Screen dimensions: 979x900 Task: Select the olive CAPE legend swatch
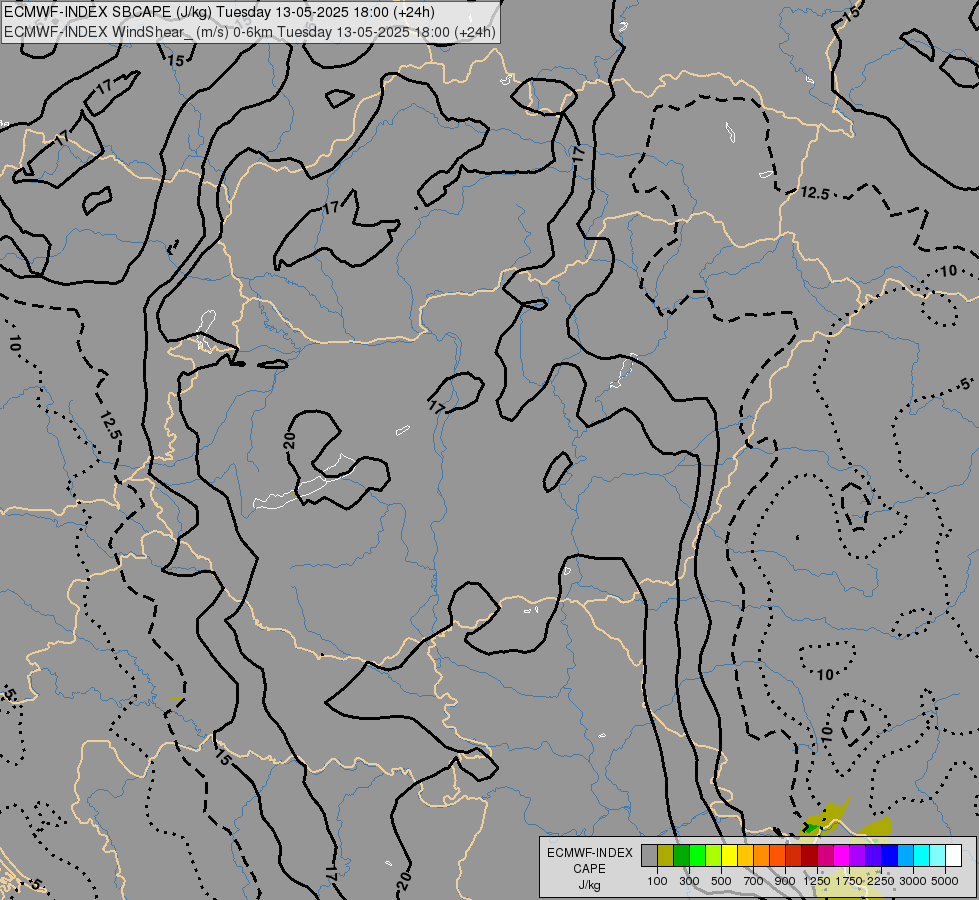(665, 856)
